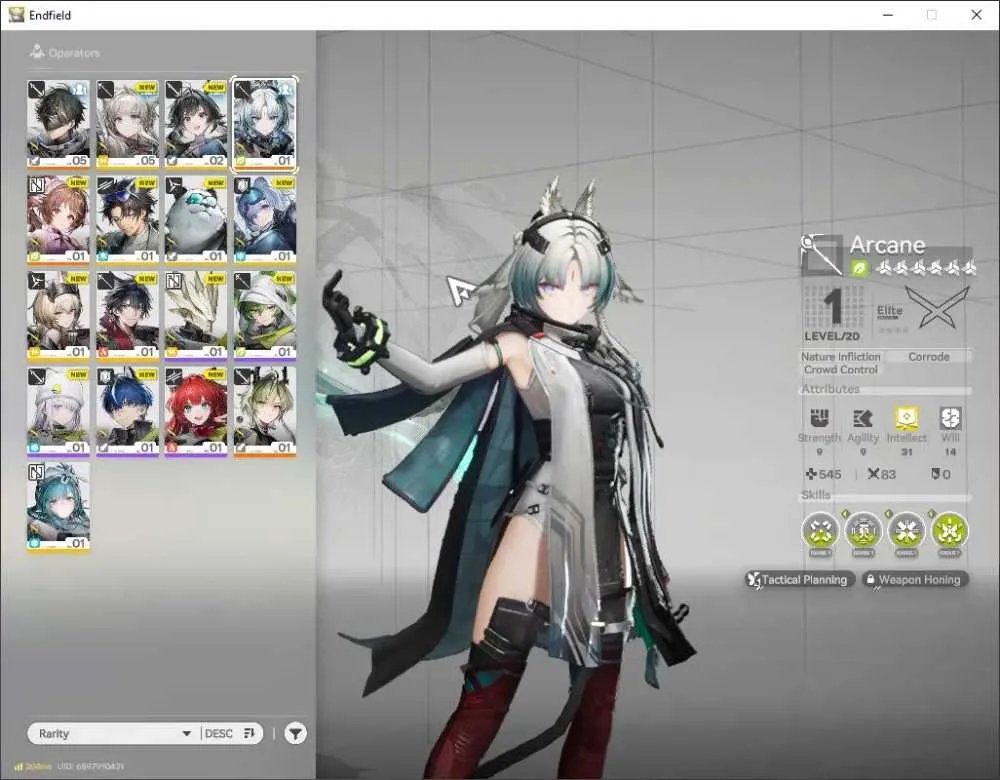Open the operator filter funnel icon
The image size is (1000, 780).
pyautogui.click(x=295, y=733)
